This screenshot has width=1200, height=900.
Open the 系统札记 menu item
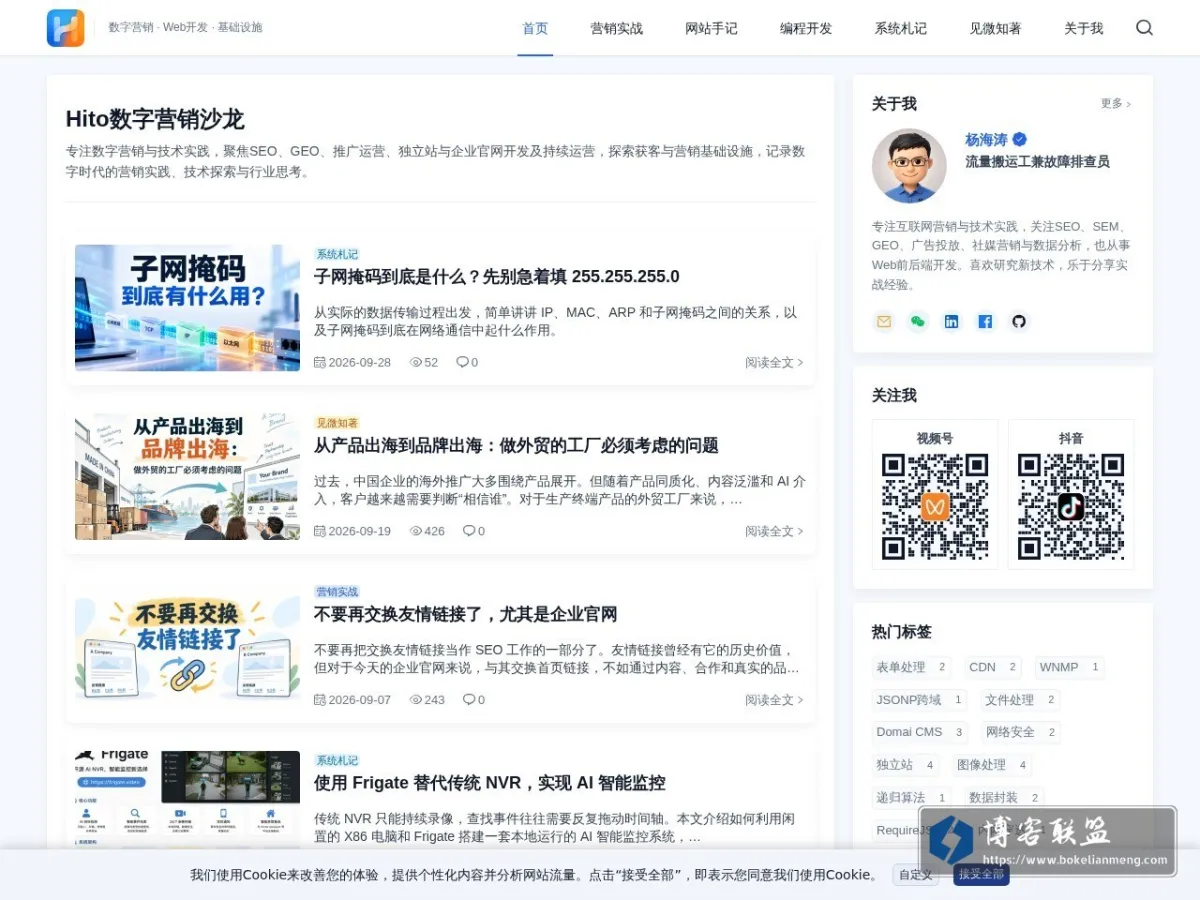(900, 28)
